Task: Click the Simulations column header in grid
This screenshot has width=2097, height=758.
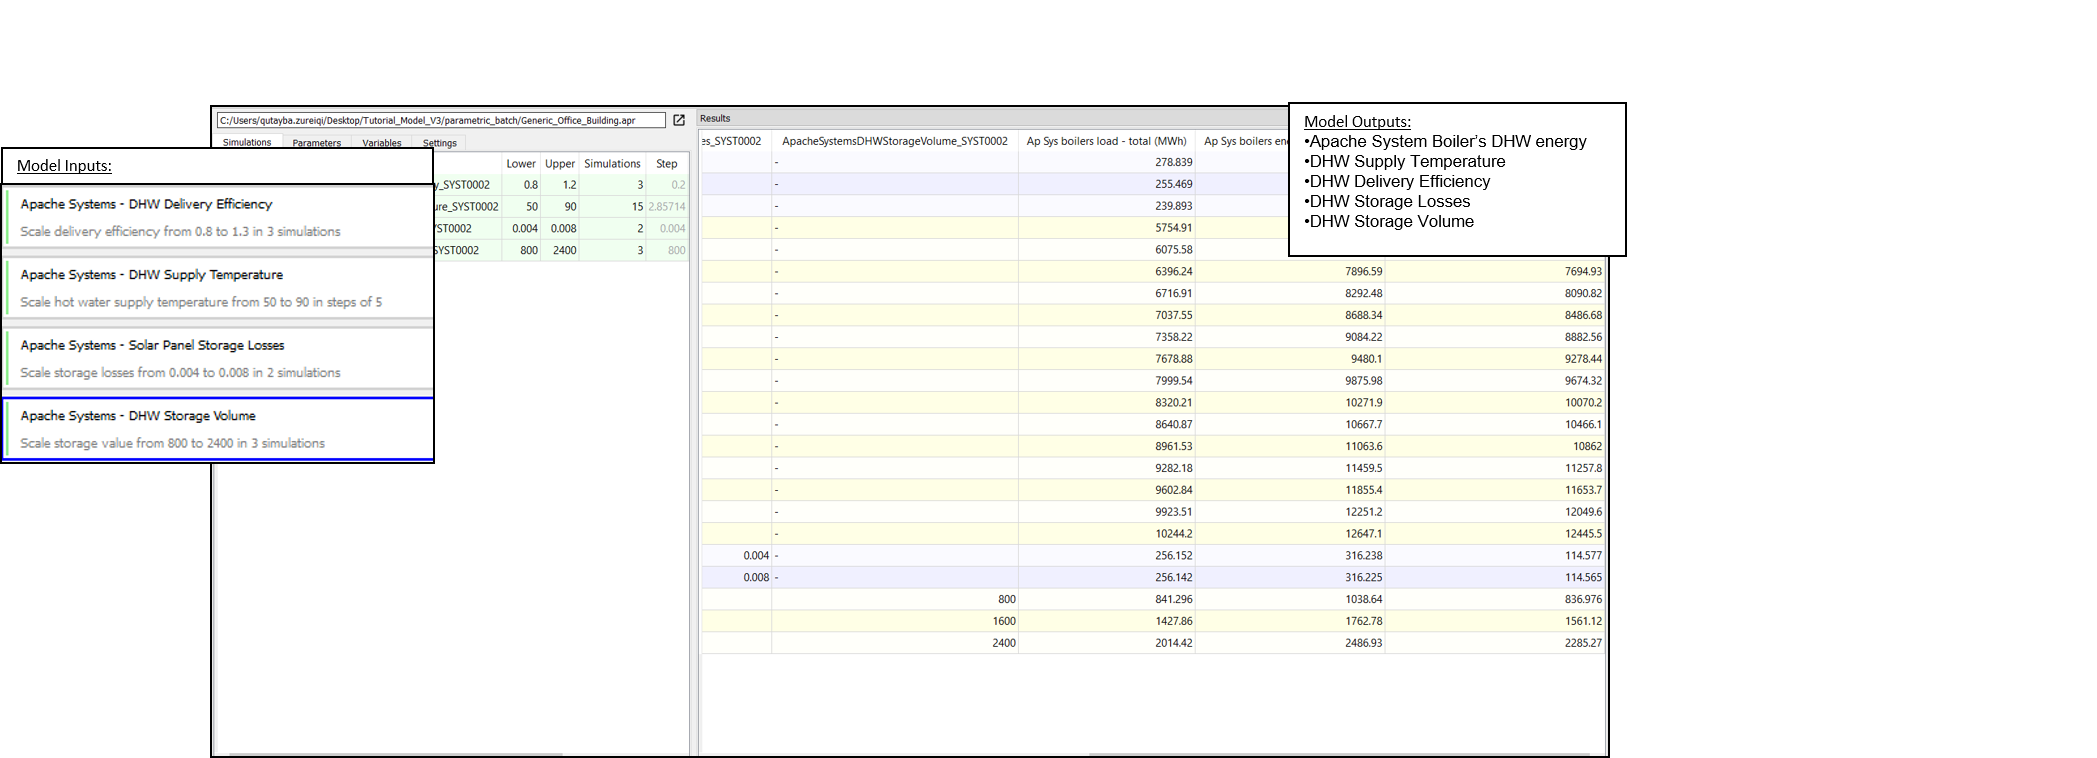Action: pos(612,164)
